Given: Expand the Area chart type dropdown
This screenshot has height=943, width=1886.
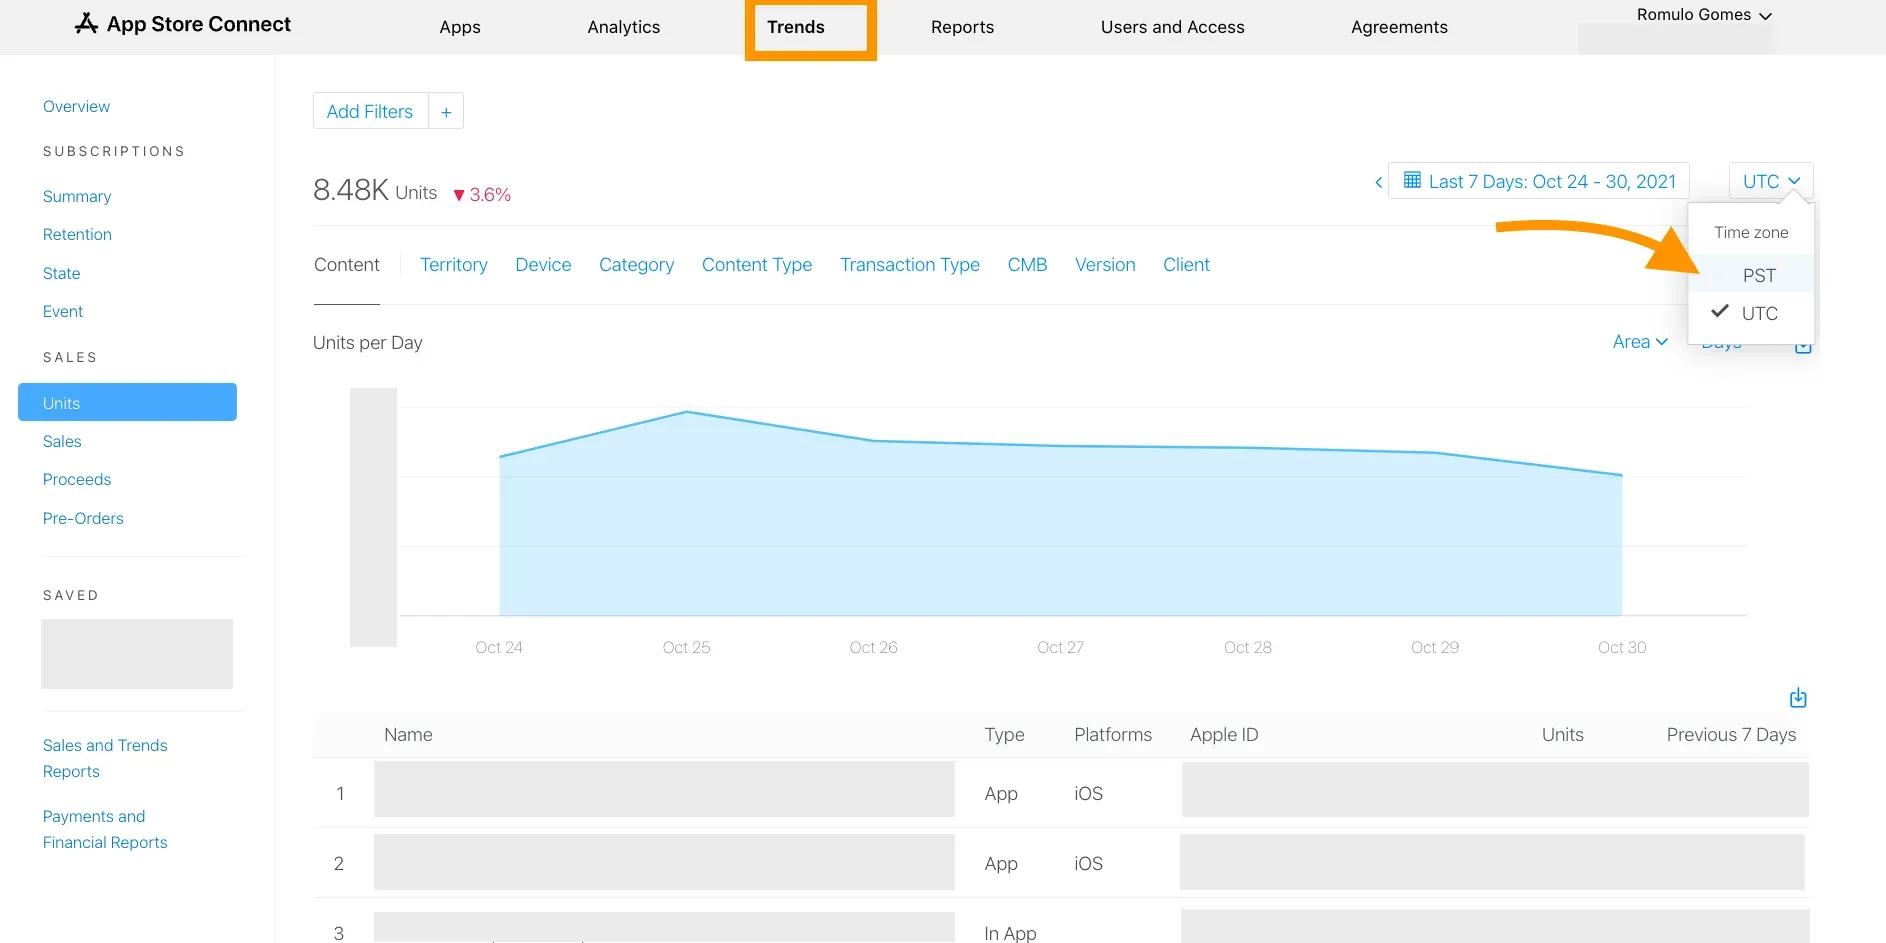Looking at the screenshot, I should click(x=1640, y=342).
